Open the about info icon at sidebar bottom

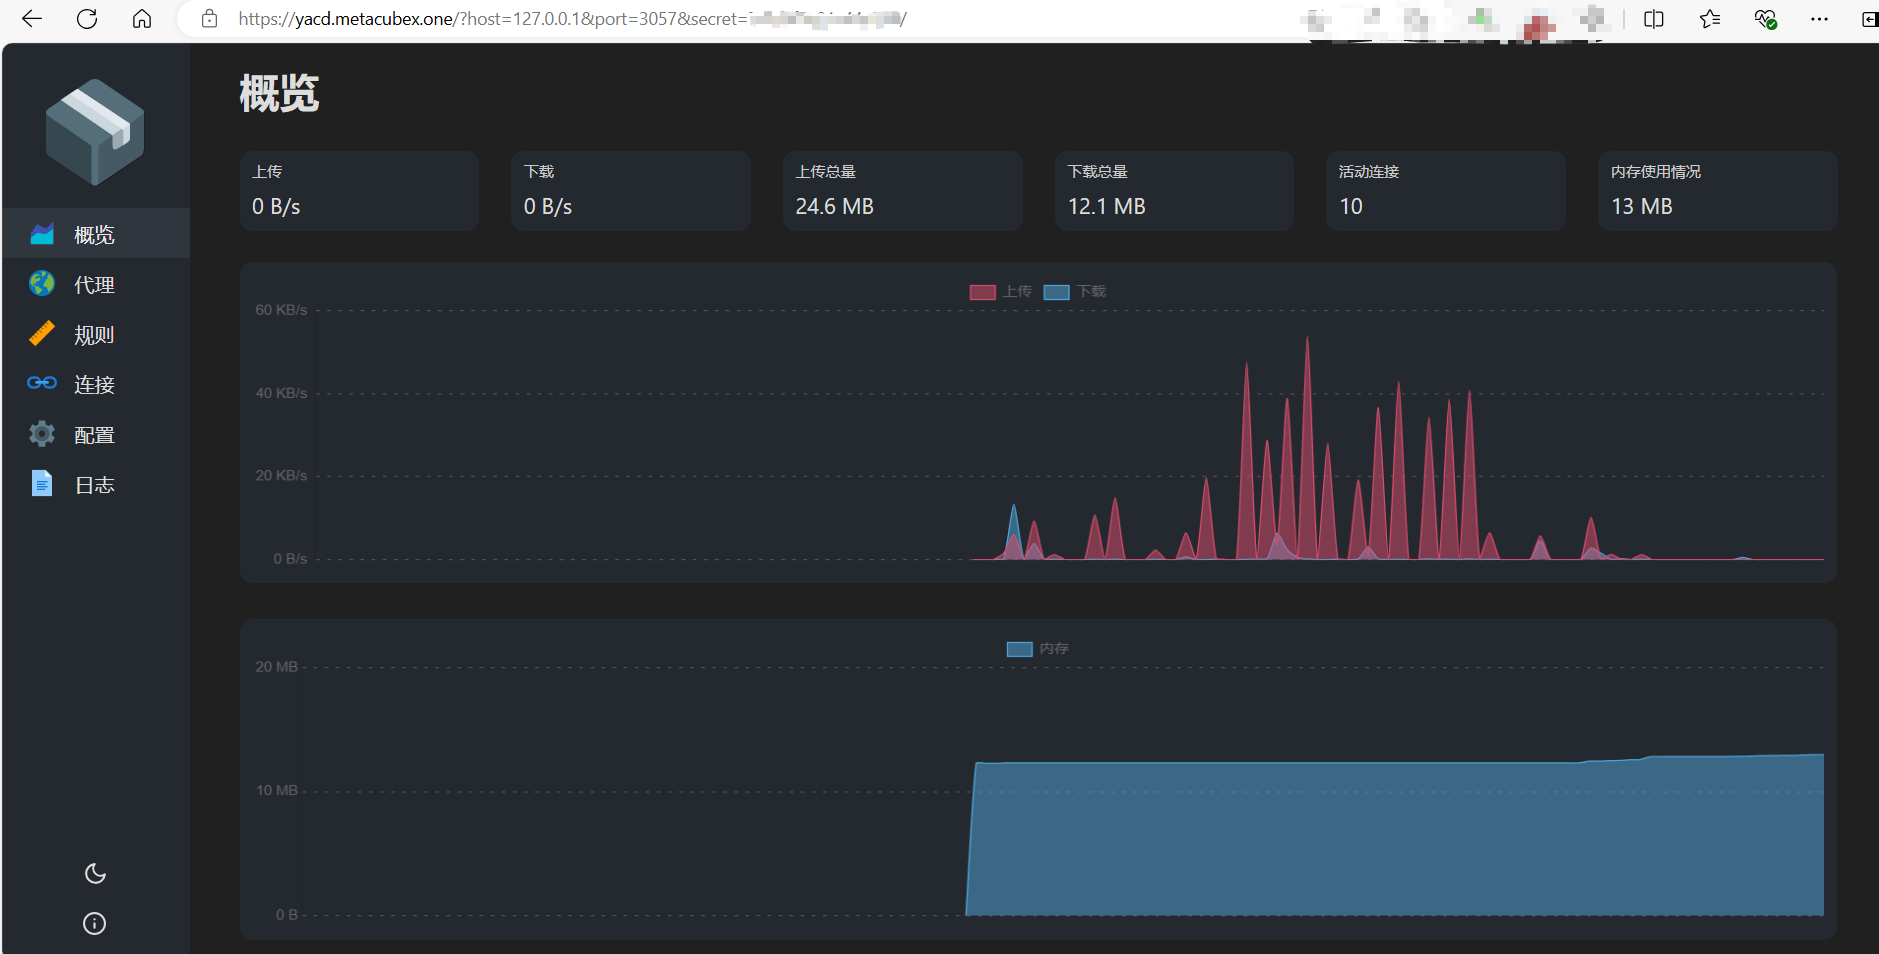[x=93, y=922]
